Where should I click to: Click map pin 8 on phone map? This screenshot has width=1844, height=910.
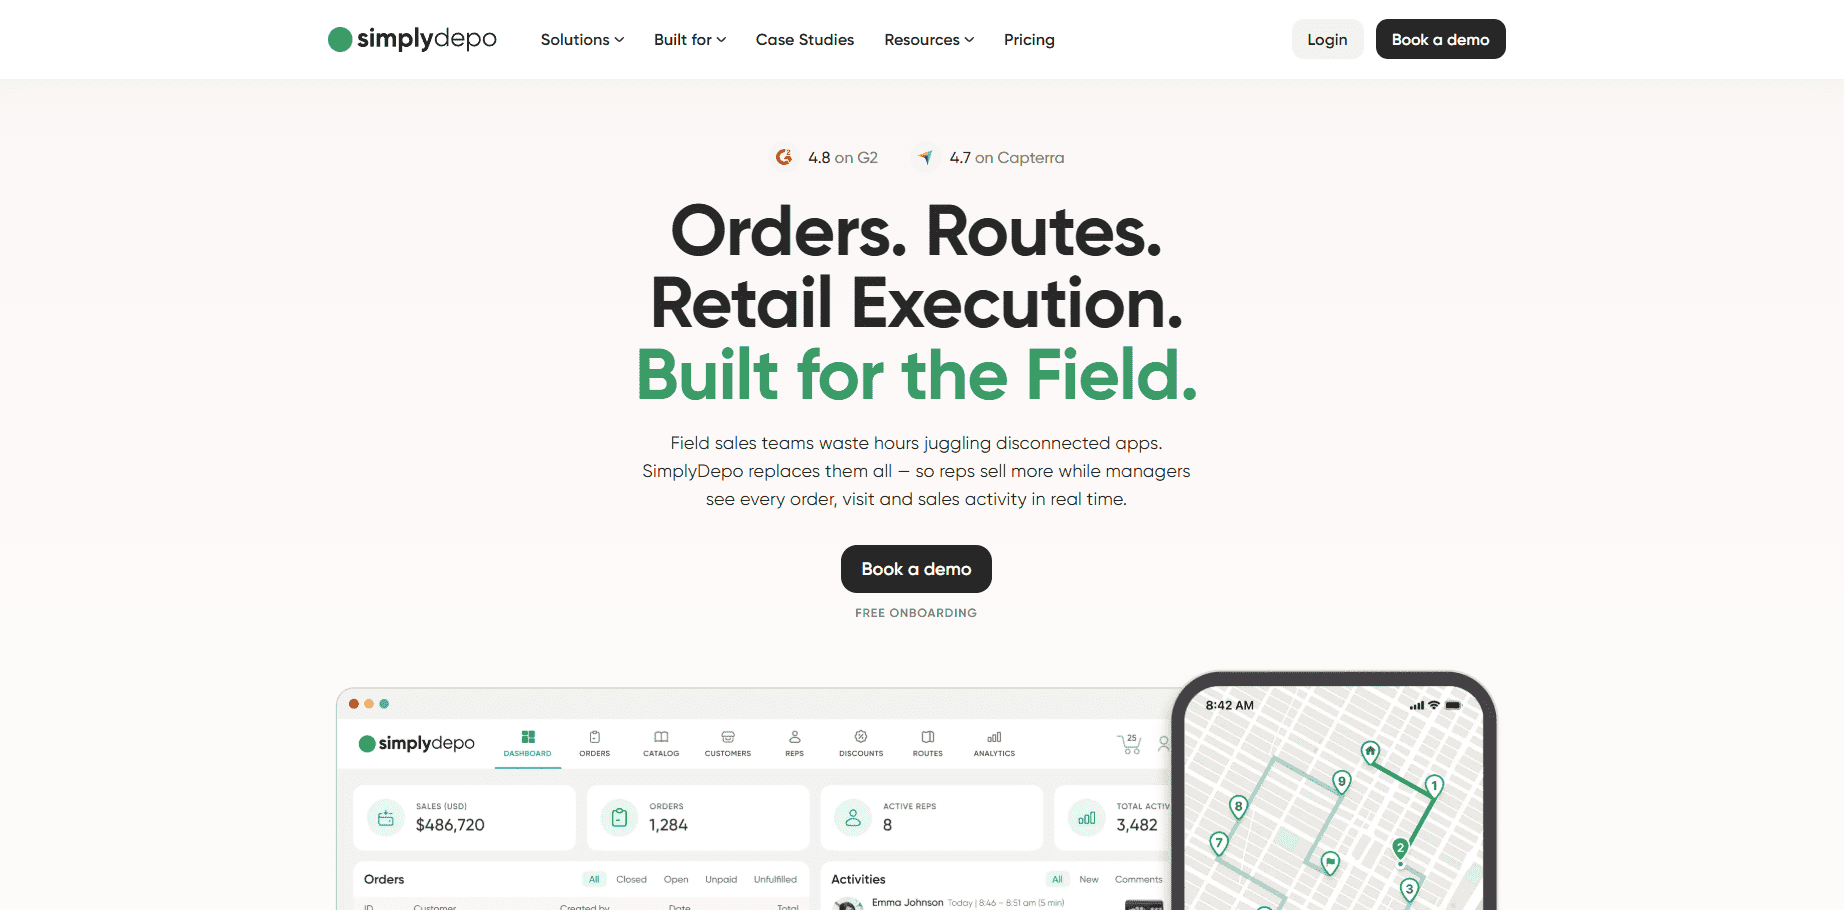pos(1238,807)
